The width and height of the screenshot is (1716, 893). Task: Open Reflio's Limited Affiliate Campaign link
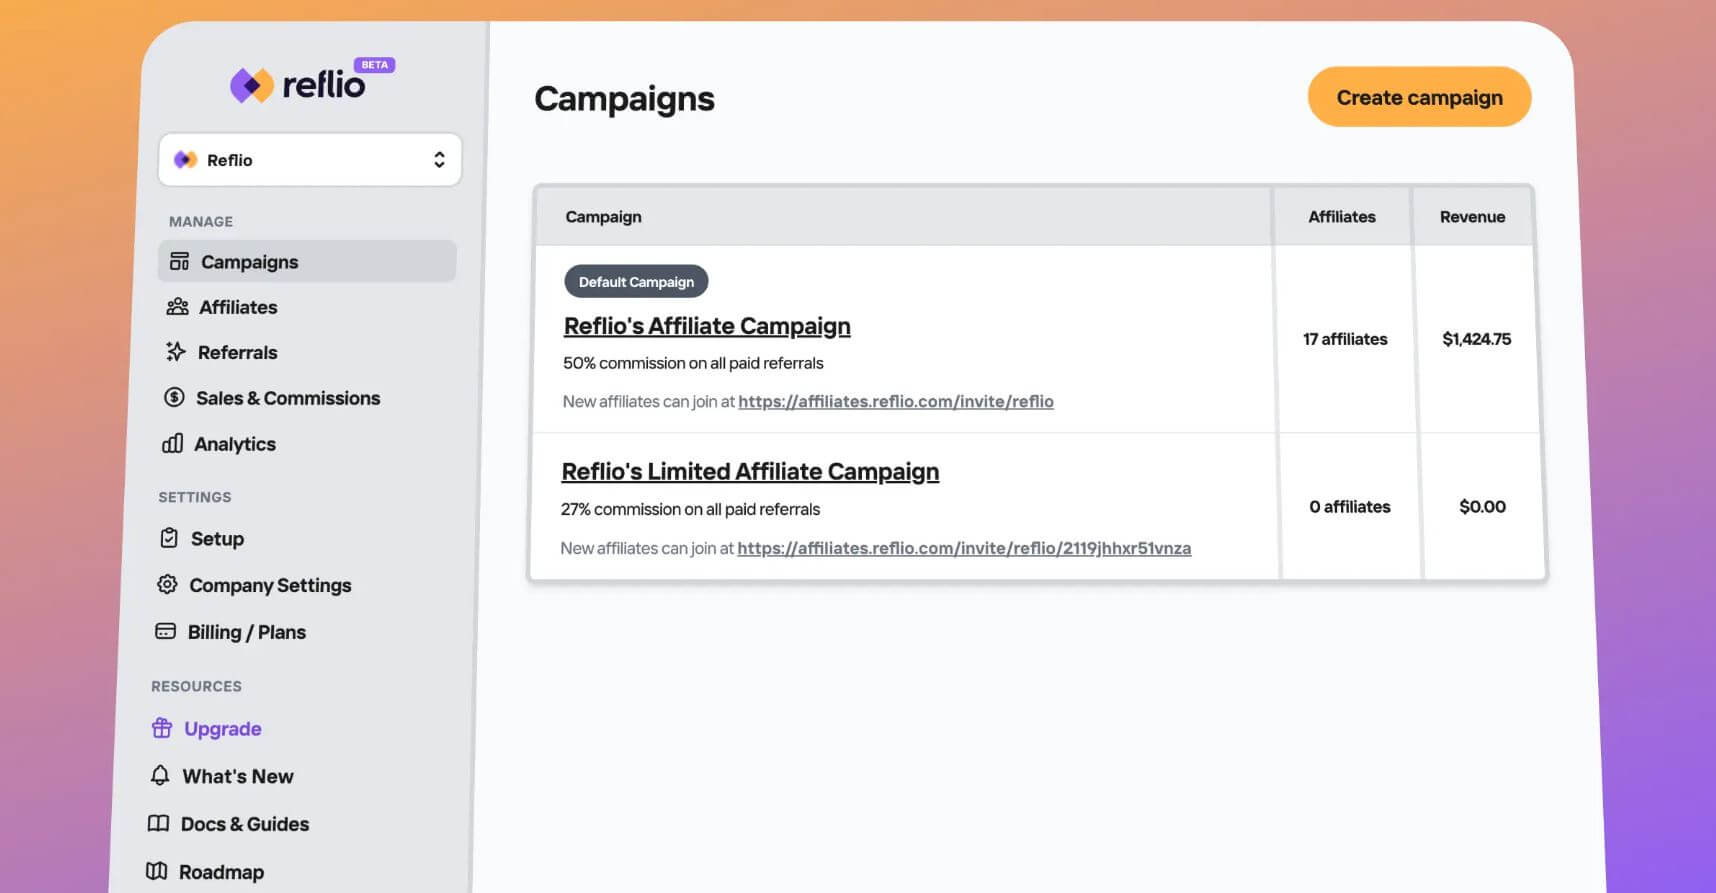point(750,471)
